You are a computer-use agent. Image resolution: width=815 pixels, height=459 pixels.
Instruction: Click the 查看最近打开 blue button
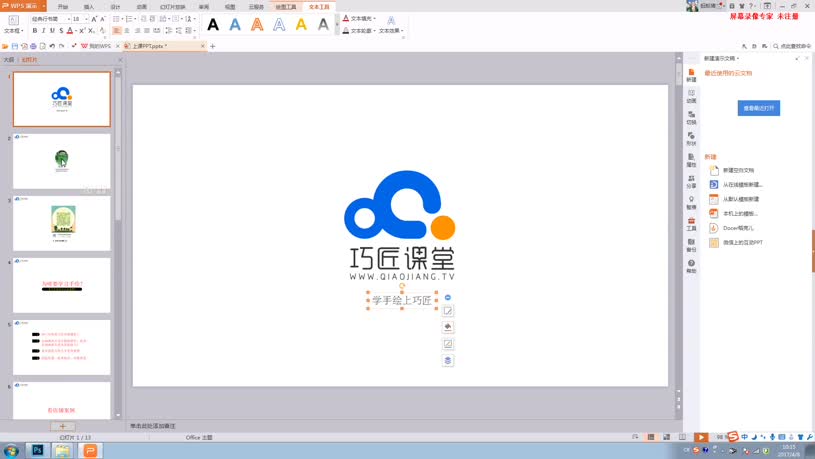(x=759, y=108)
